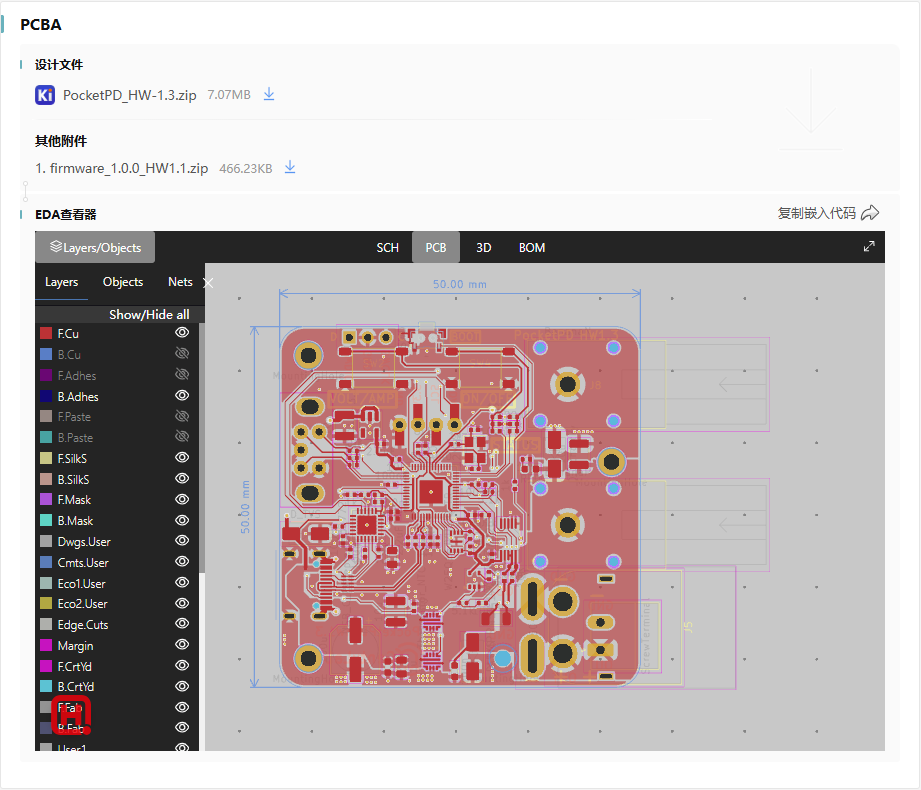Hide the F.Cu layer

click(182, 333)
